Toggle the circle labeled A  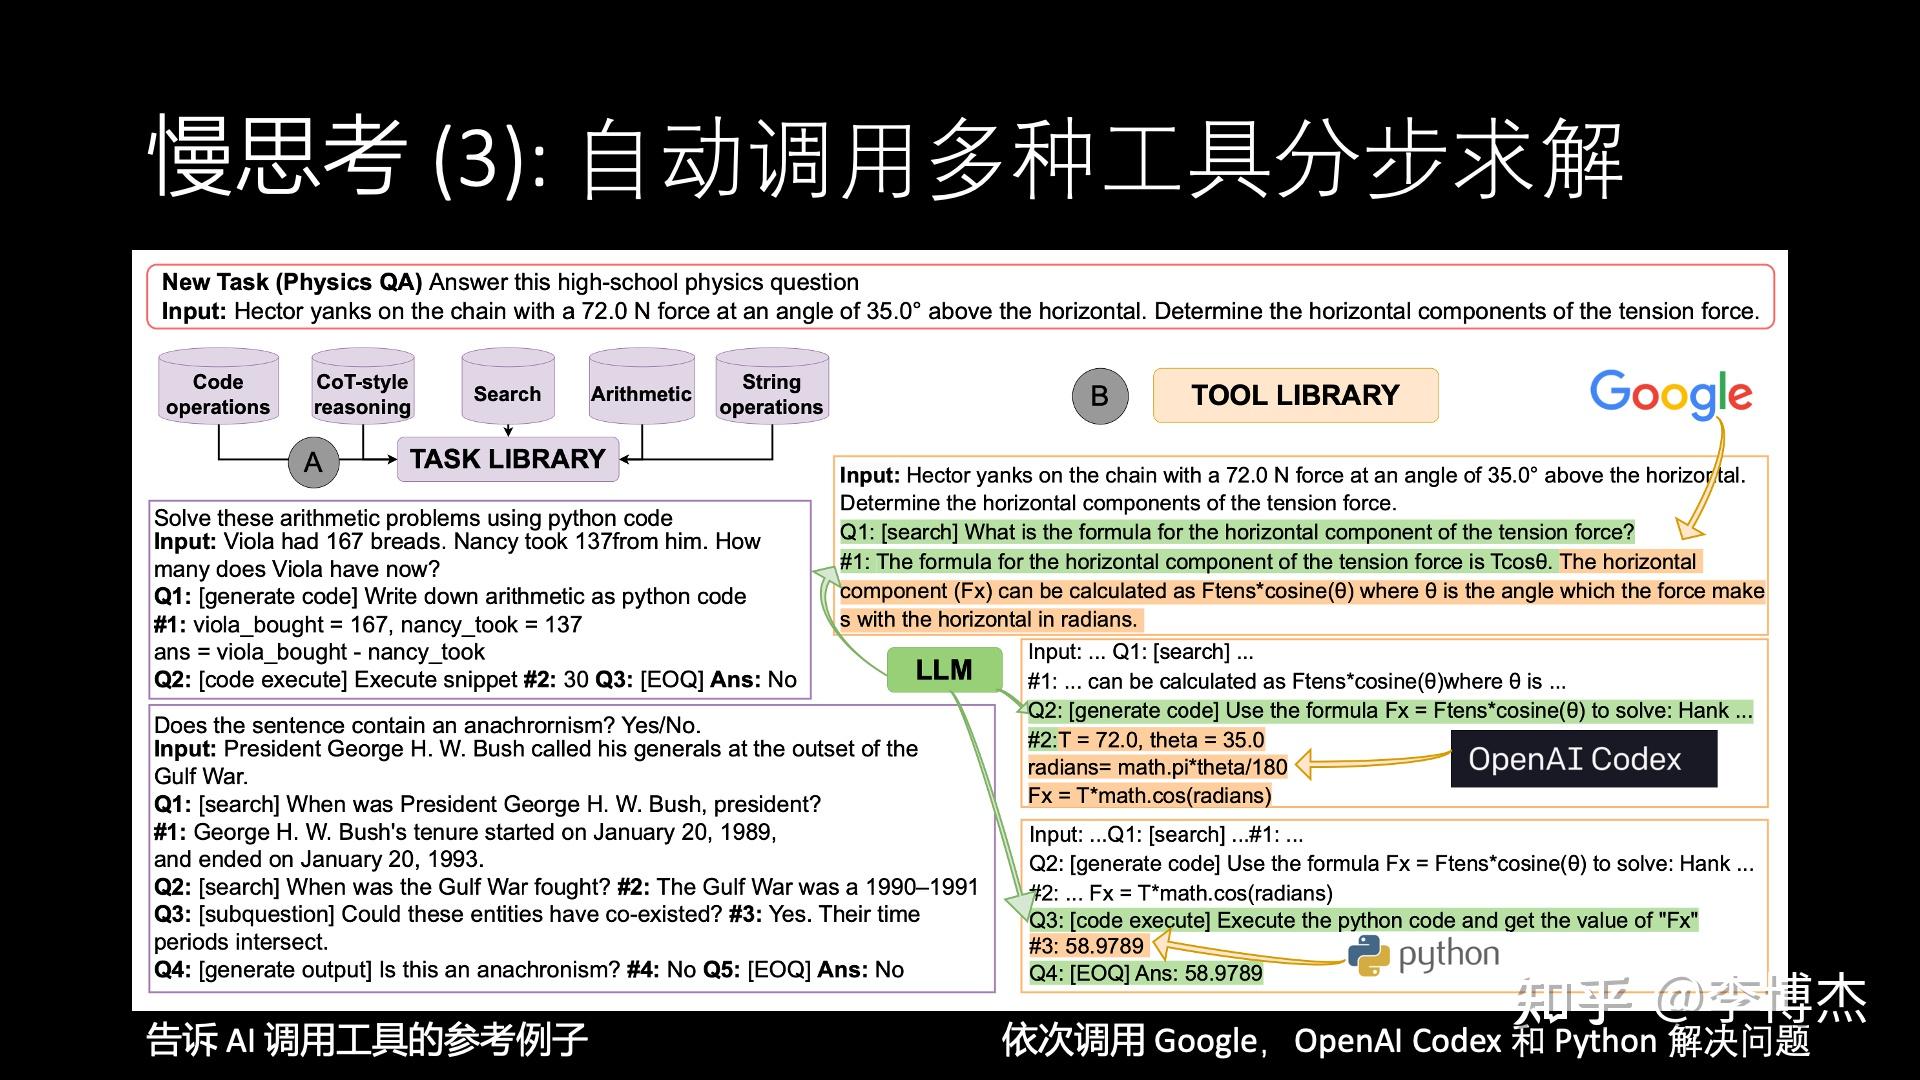[313, 460]
